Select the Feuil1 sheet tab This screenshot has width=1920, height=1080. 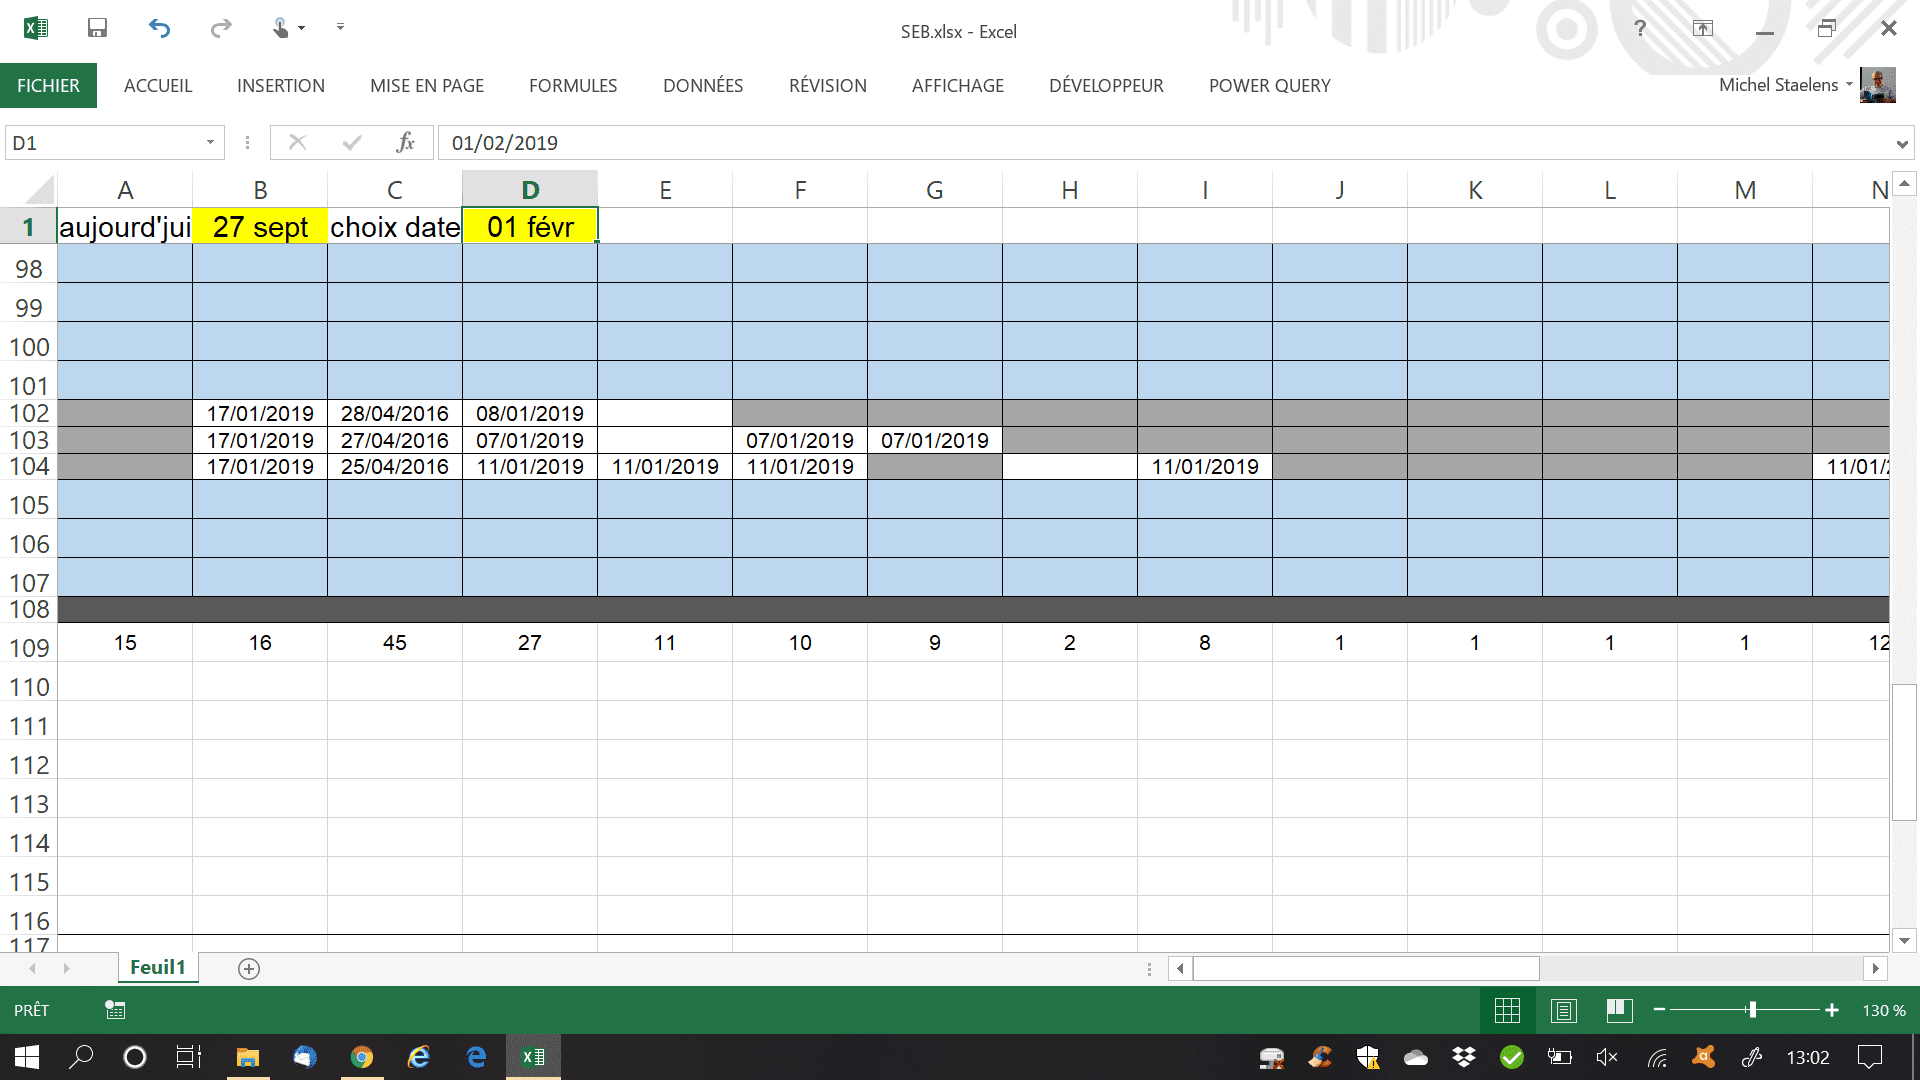[x=158, y=967]
